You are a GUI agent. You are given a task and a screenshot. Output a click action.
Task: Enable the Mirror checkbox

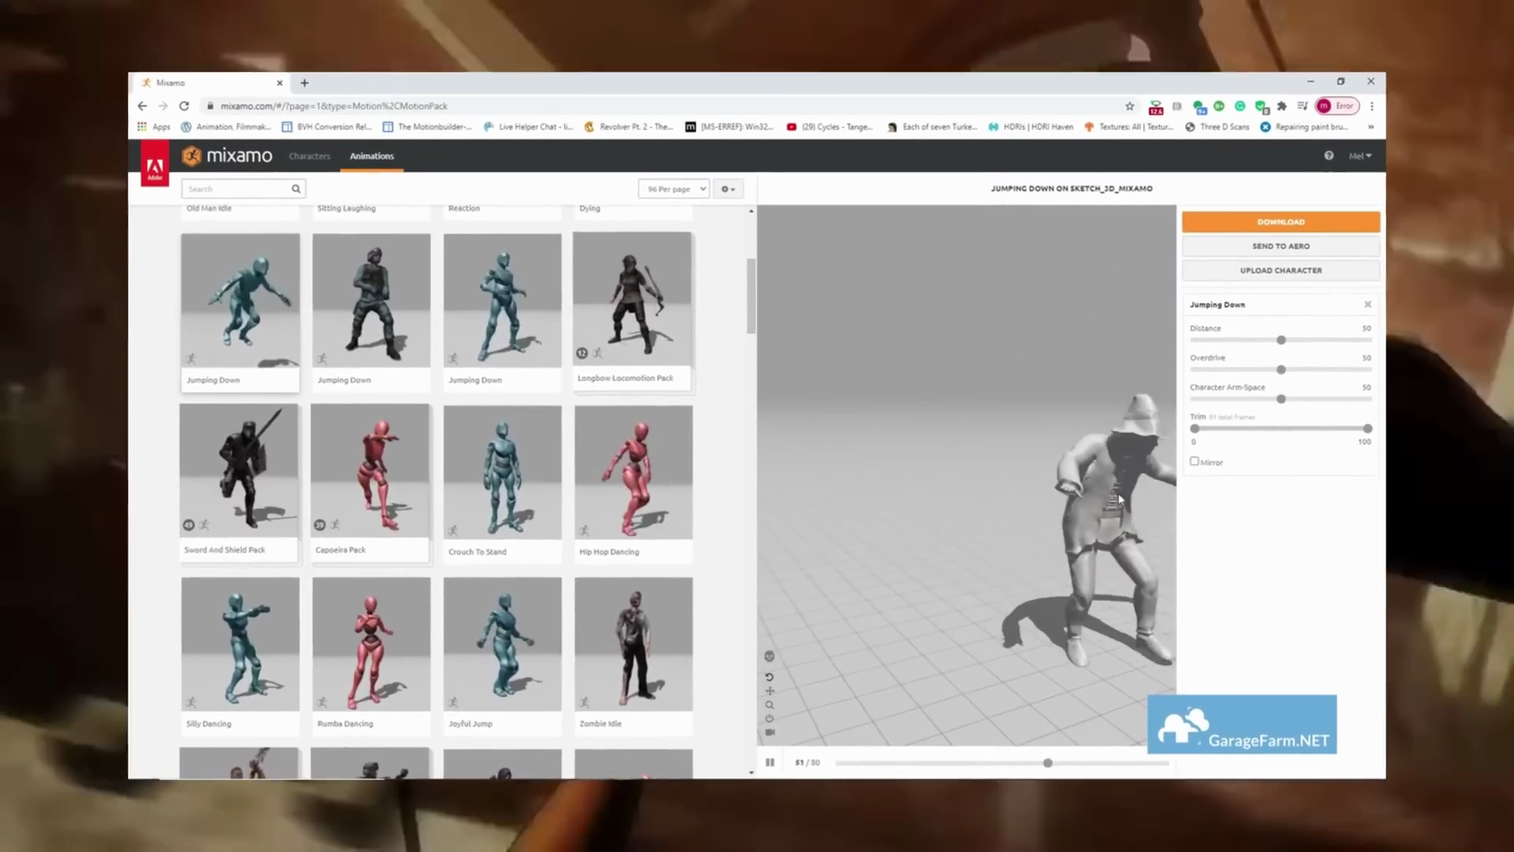coord(1194,462)
